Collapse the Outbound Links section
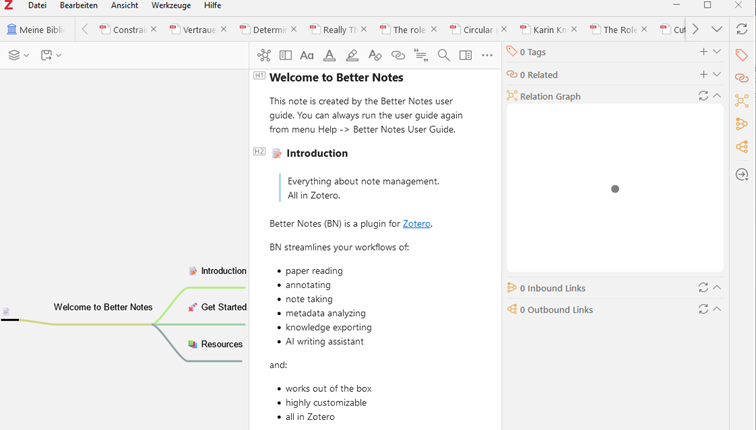The width and height of the screenshot is (756, 430). (717, 309)
